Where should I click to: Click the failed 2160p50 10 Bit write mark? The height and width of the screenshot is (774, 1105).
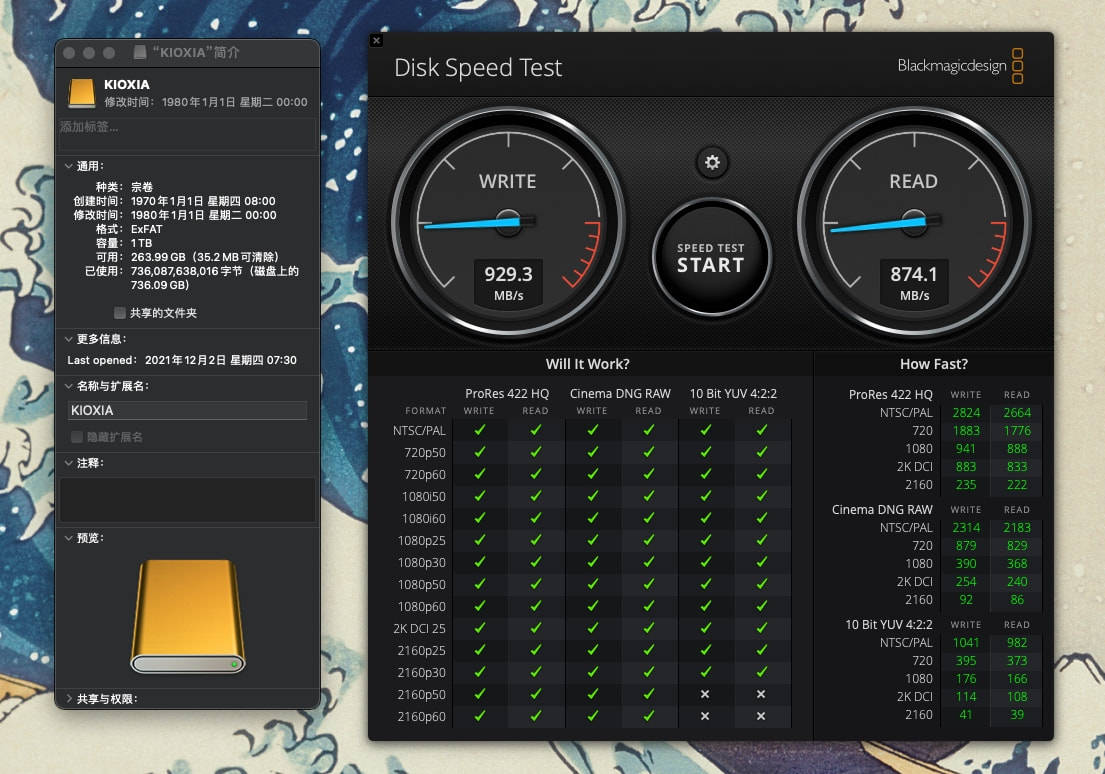pyautogui.click(x=705, y=694)
